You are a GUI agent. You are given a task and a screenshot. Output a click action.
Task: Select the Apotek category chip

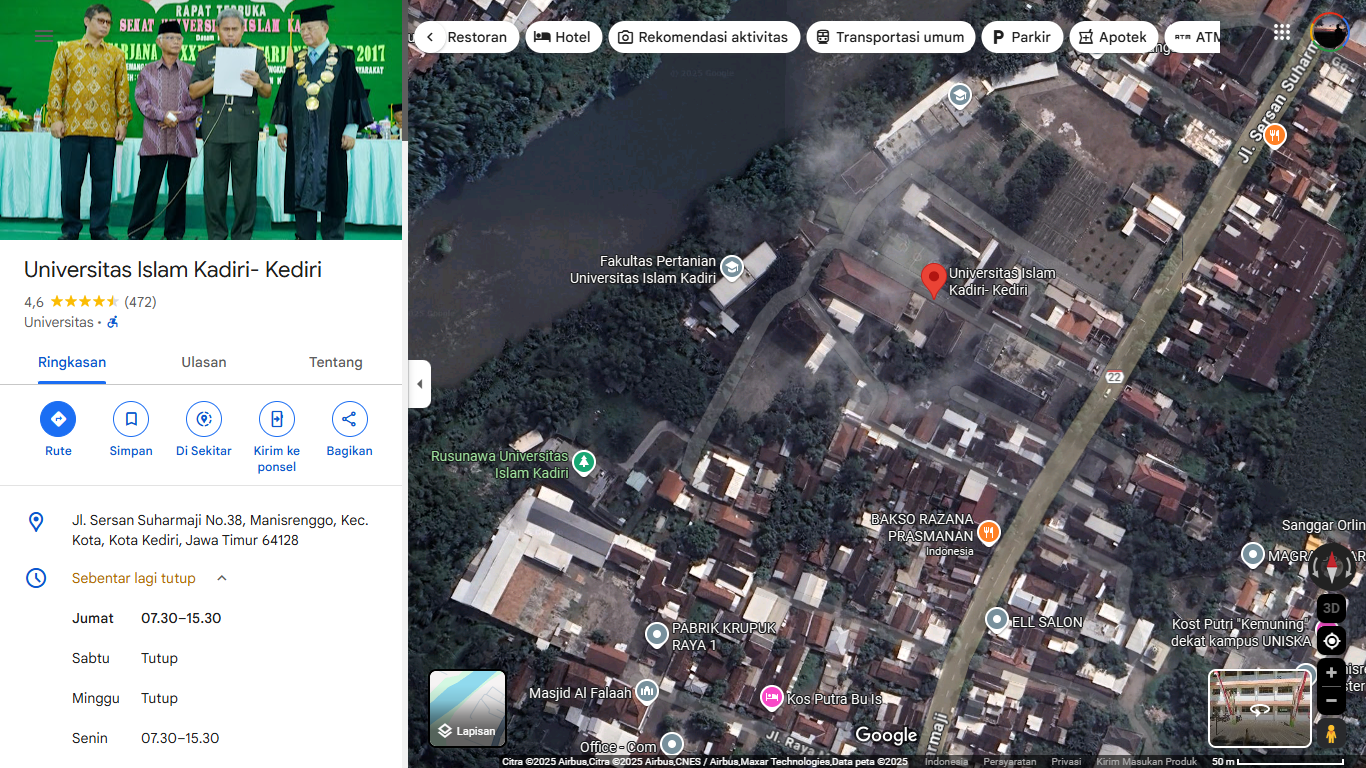[x=1113, y=37]
